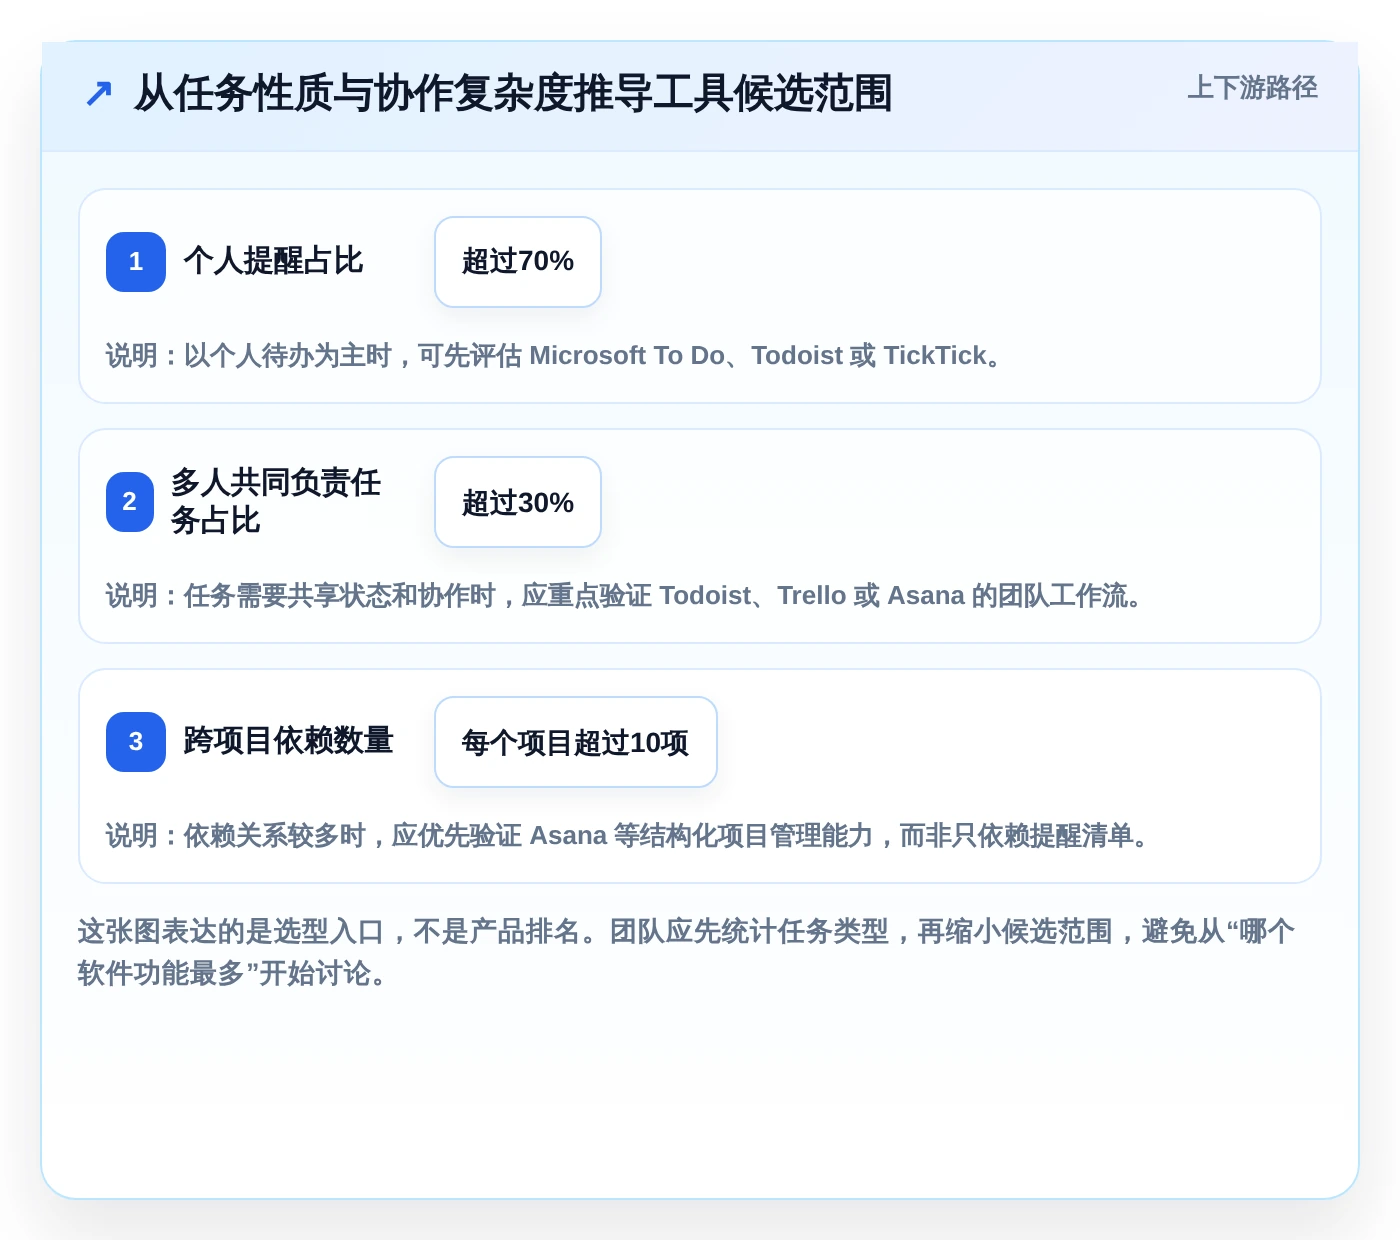Click the 每个项目超过10项 value pill
Screen dimensions: 1400x1240
576,742
